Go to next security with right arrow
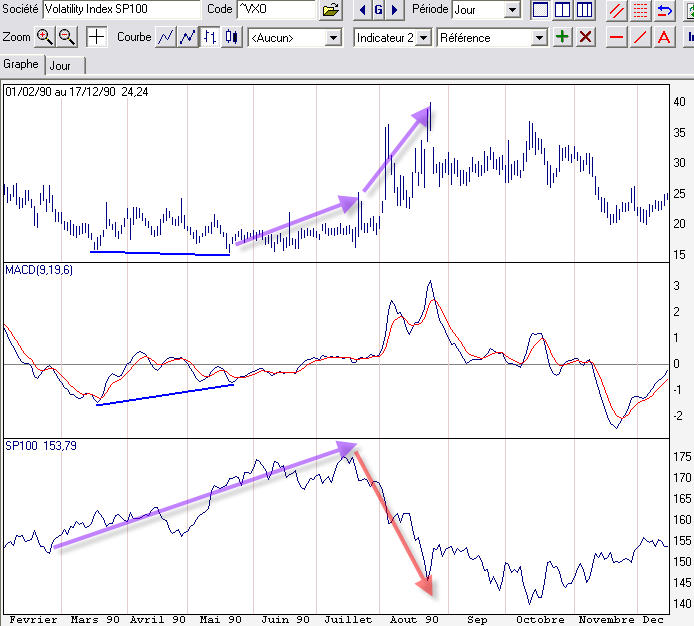Image resolution: width=694 pixels, height=626 pixels. (395, 10)
